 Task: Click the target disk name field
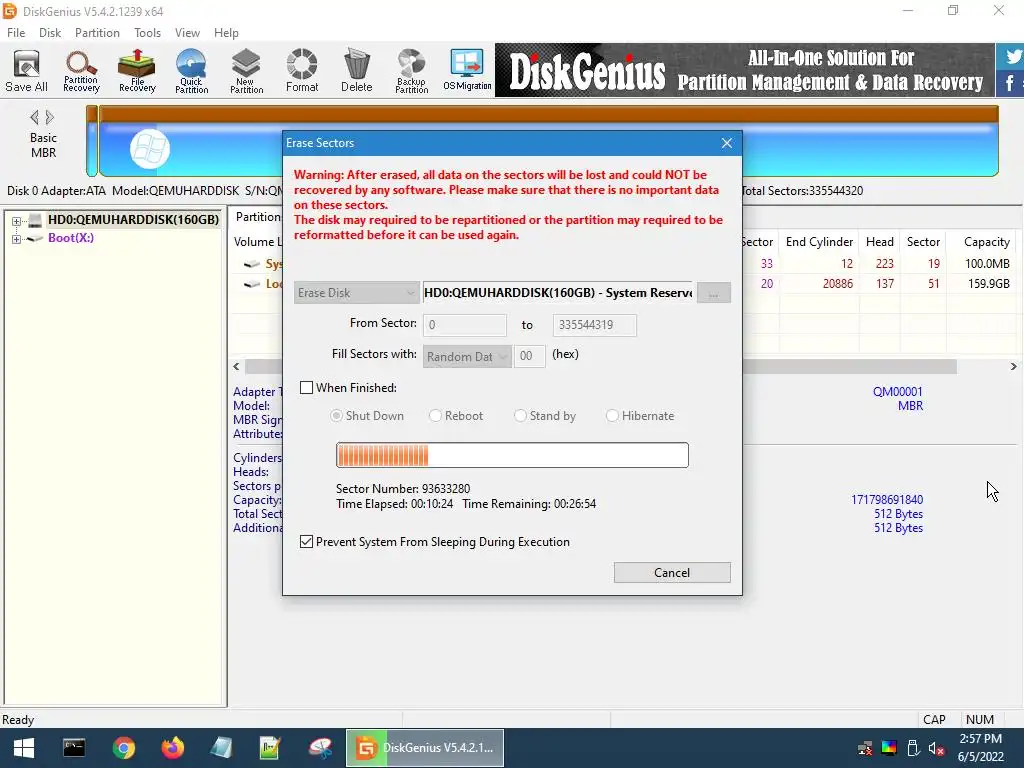(558, 293)
